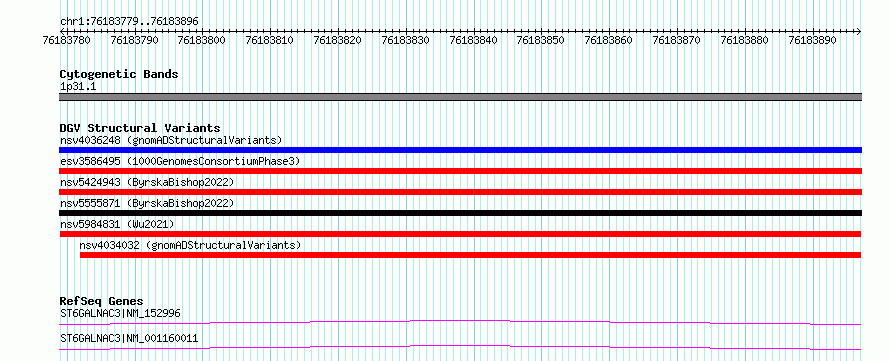Open variant esv3586495 label
This screenshot has height=361, width=890.
click(x=180, y=161)
